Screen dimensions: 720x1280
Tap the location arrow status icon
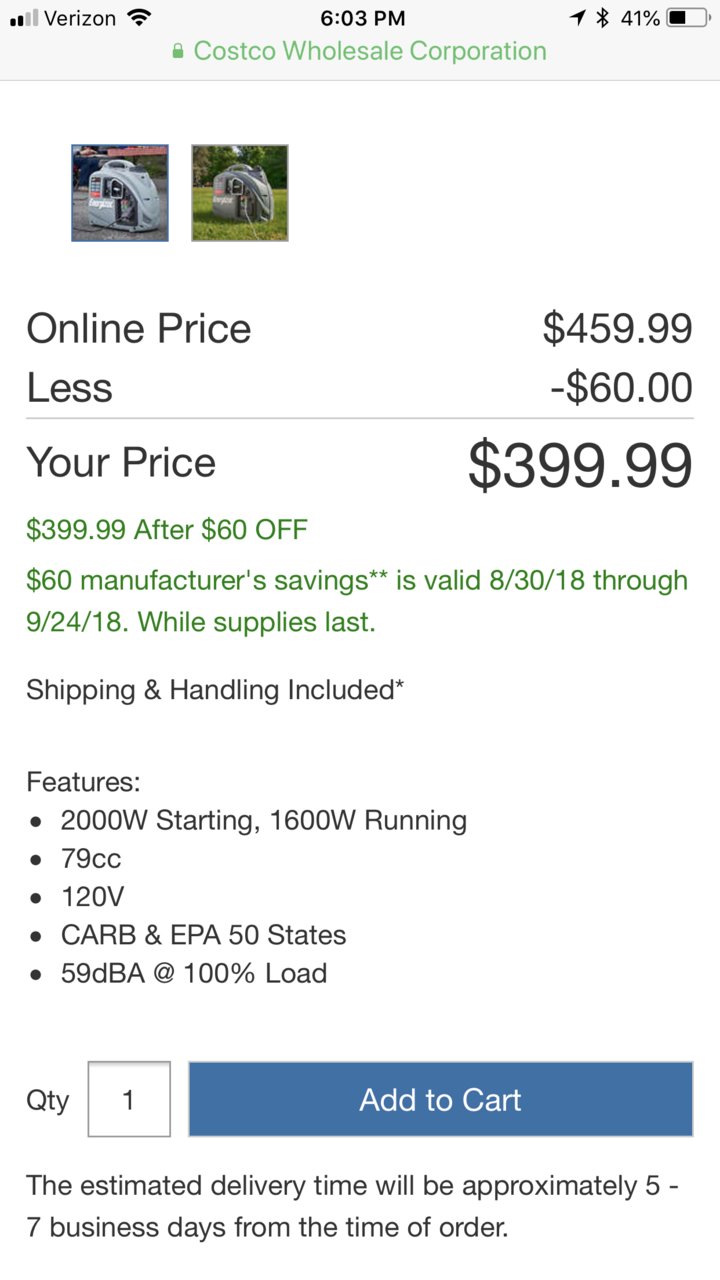[x=578, y=18]
